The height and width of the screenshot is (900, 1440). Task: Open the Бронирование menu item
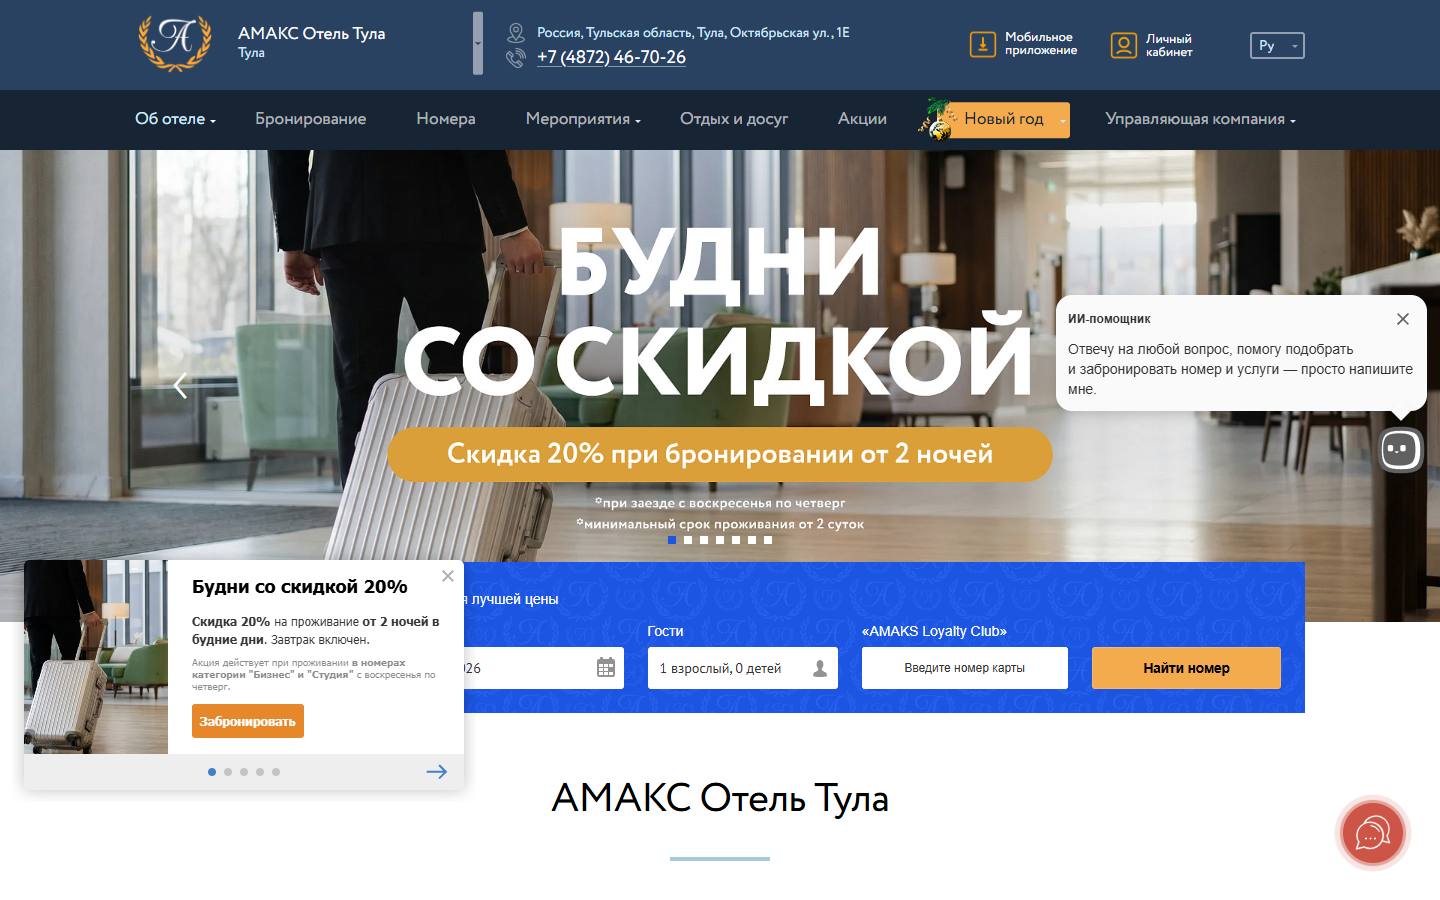(x=311, y=119)
